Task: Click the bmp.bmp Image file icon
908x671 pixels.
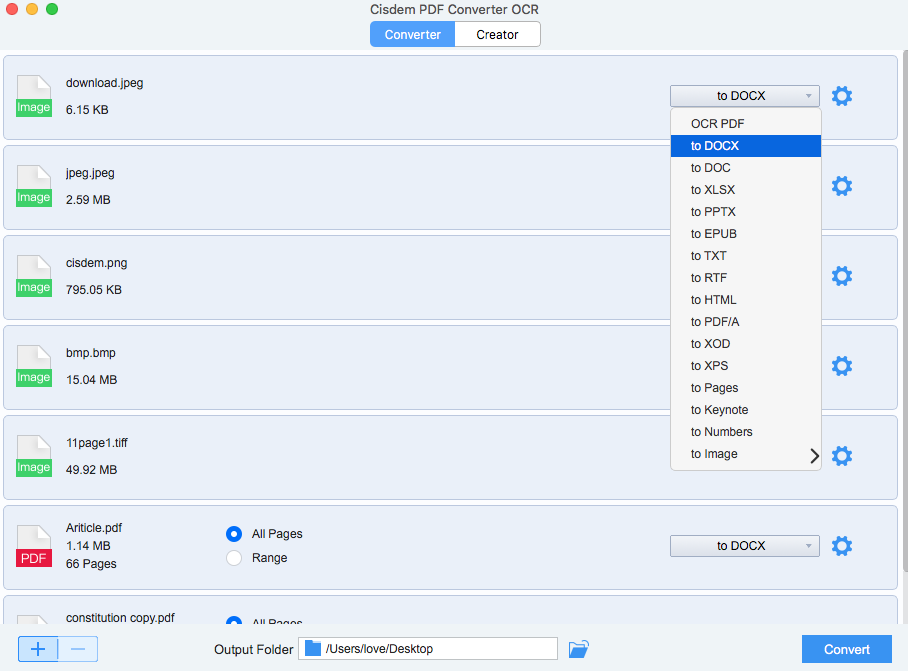Action: tap(34, 366)
